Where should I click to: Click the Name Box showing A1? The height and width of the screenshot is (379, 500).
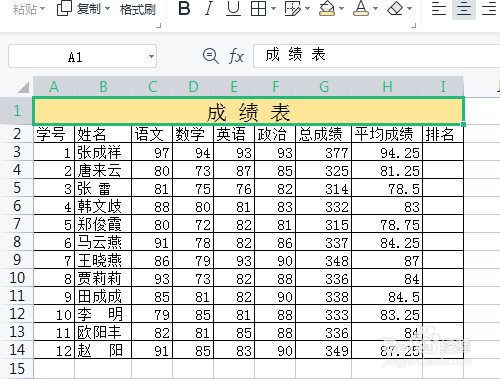82,56
